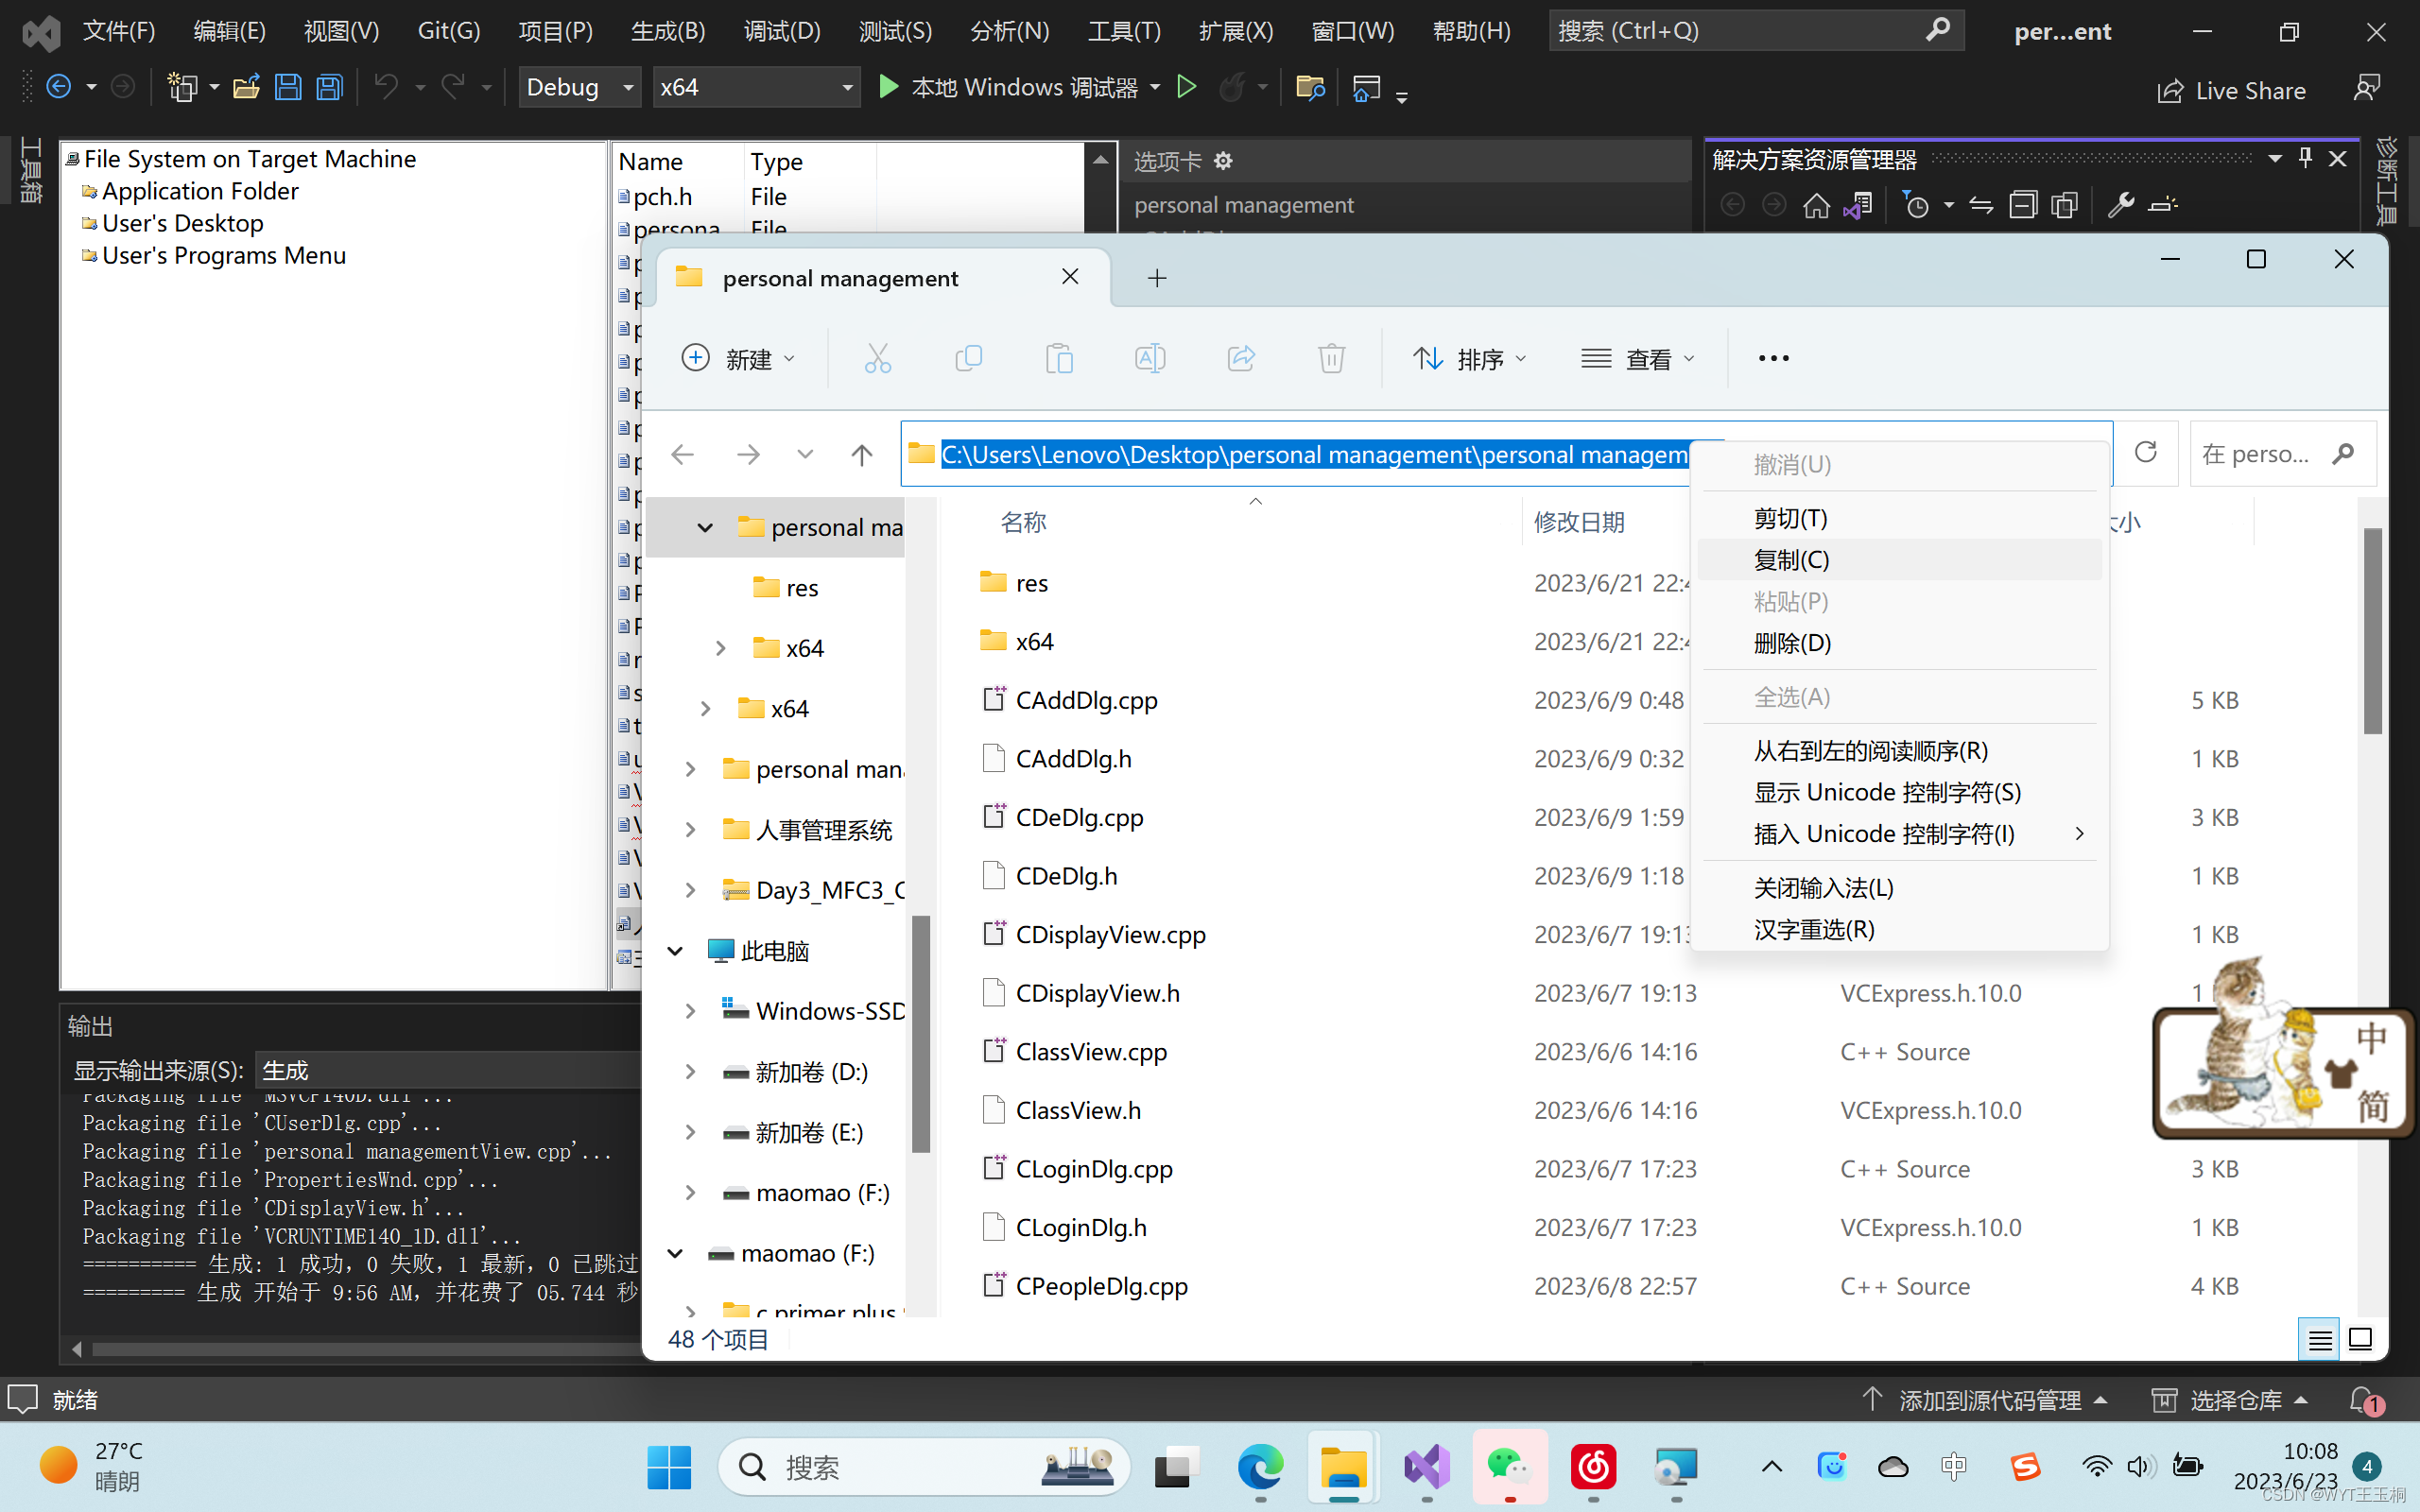The image size is (2420, 1512).
Task: Expand the Windows-SSD tree node
Action: pyautogui.click(x=690, y=1011)
